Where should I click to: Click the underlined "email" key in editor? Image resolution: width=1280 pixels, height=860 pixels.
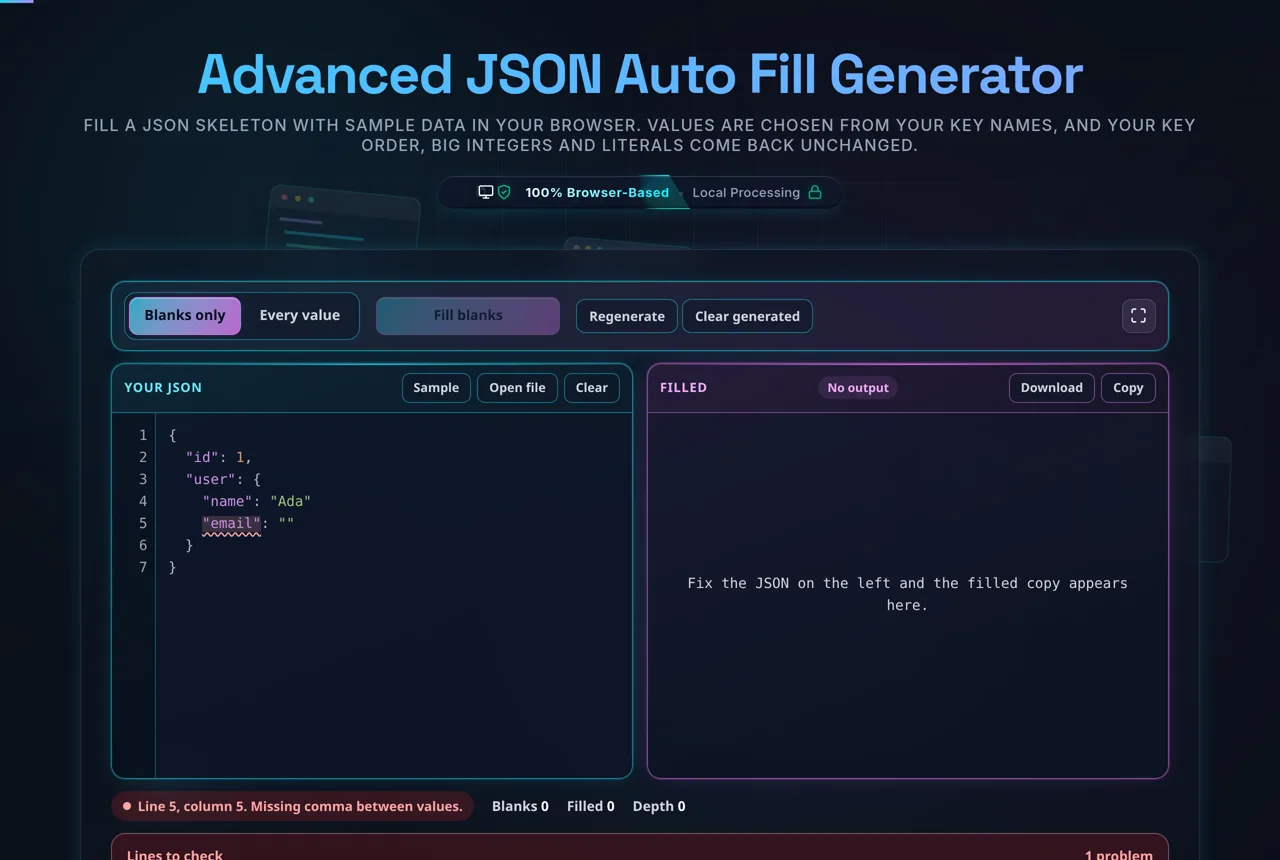[232, 524]
